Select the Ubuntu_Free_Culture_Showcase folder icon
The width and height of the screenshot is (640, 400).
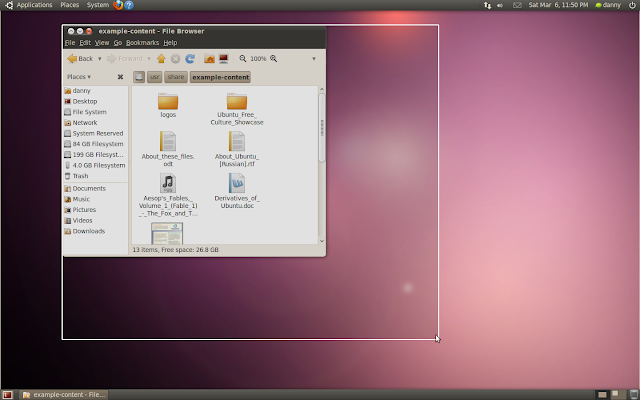tap(237, 101)
